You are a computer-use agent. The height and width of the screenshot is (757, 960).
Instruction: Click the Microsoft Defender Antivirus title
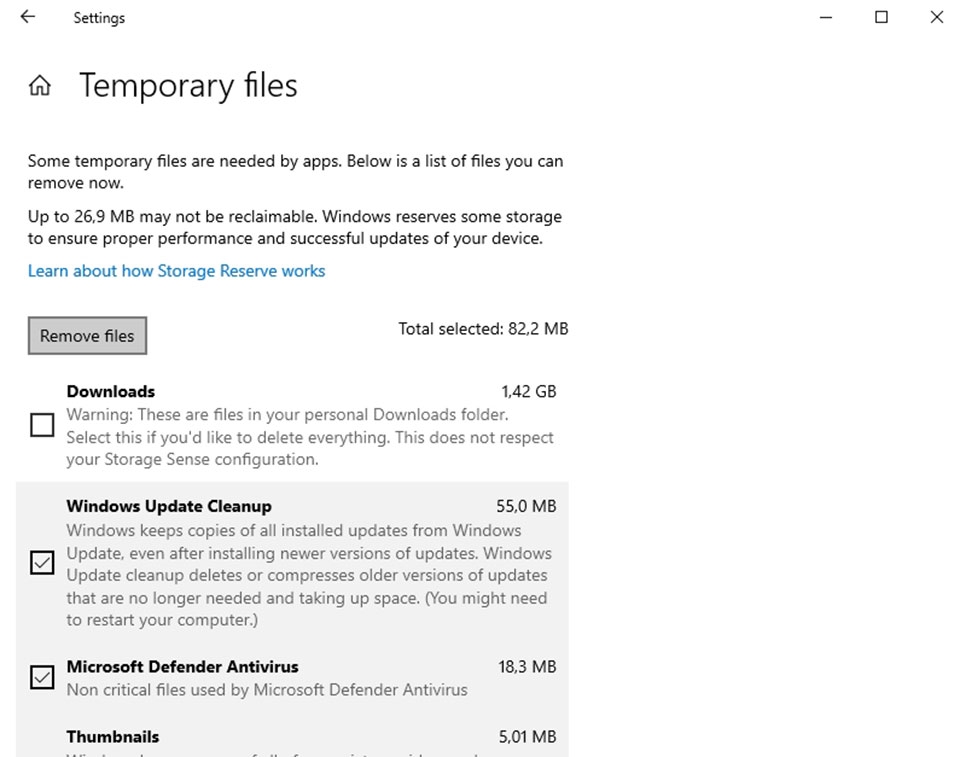(x=182, y=667)
